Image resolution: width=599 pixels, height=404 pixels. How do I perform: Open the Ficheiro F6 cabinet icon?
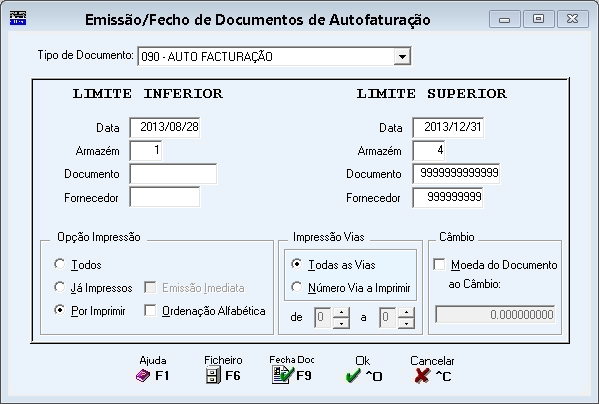(x=213, y=375)
